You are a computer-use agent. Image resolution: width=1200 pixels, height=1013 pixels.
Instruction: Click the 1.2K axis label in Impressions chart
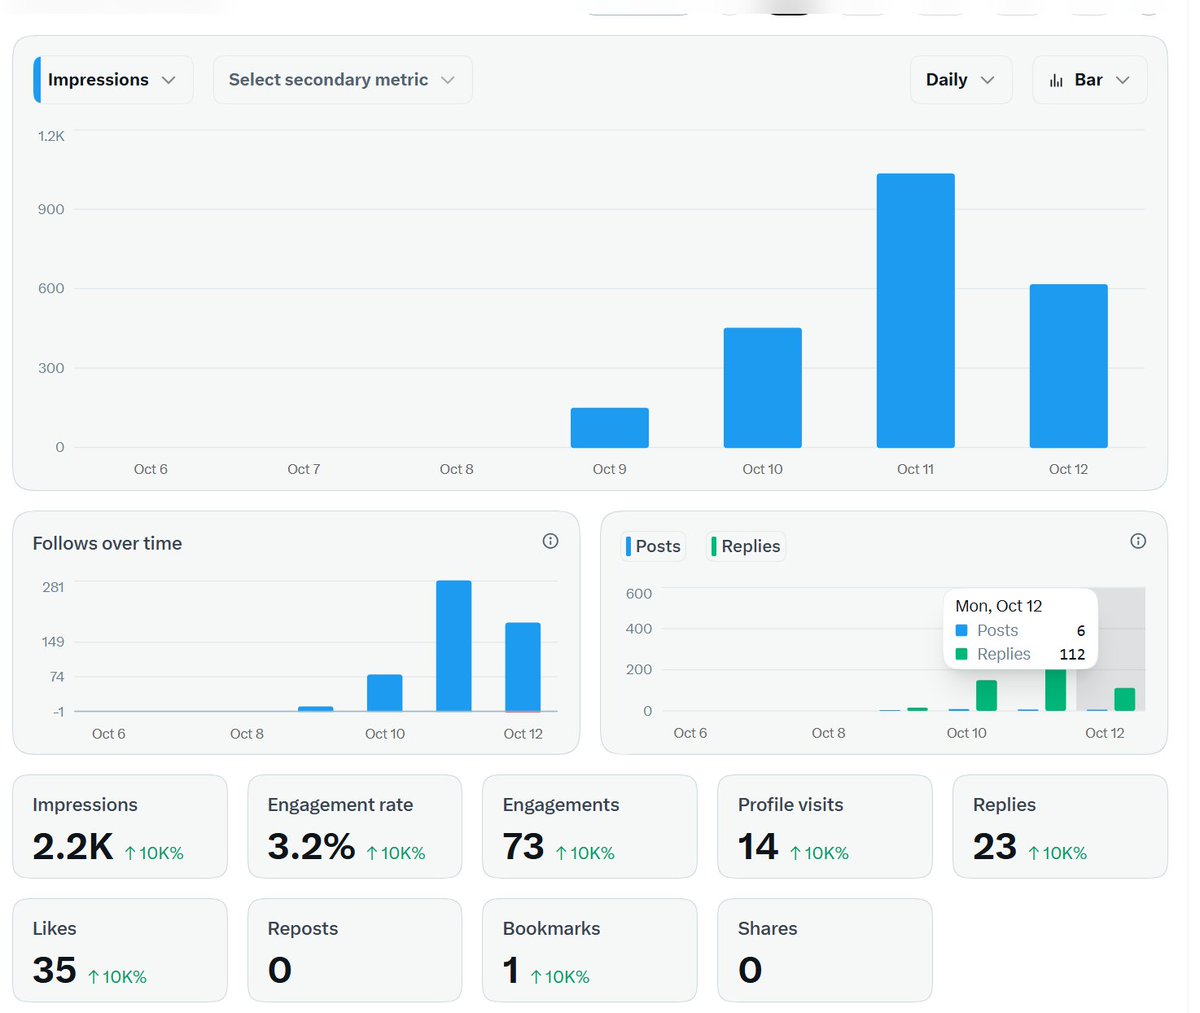point(52,136)
